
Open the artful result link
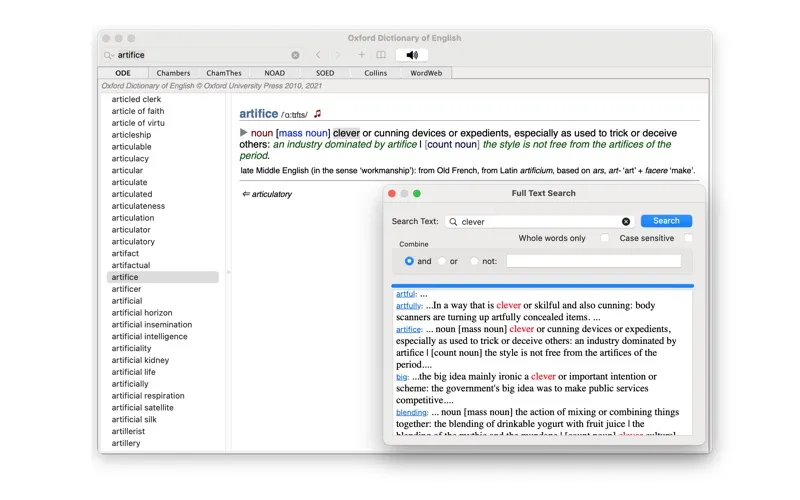click(x=405, y=294)
